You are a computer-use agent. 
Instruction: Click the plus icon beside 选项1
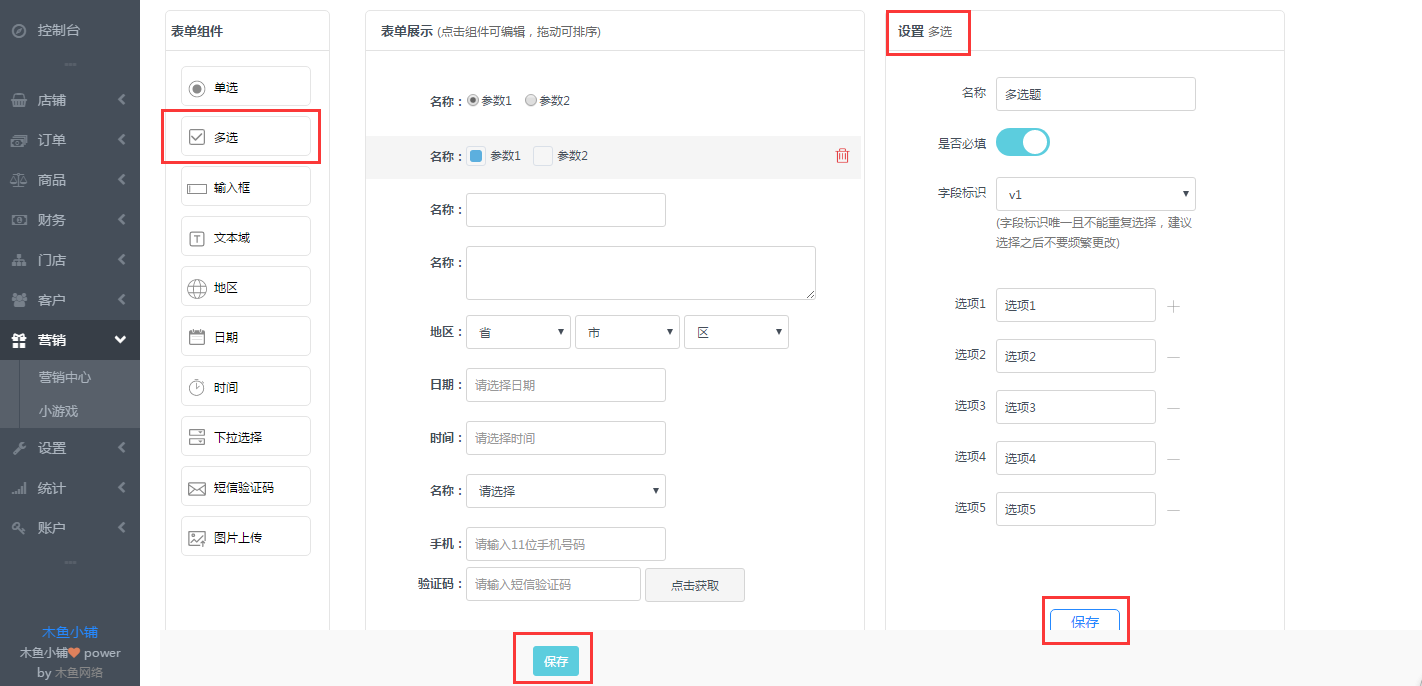point(1173,306)
